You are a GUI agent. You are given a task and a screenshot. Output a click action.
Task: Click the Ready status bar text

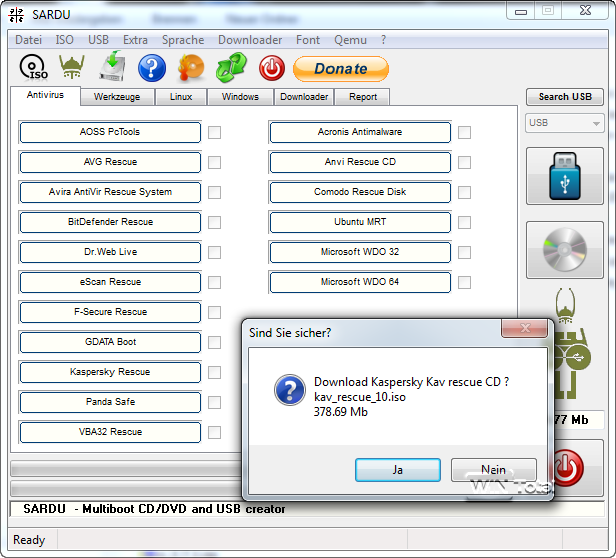point(29,540)
